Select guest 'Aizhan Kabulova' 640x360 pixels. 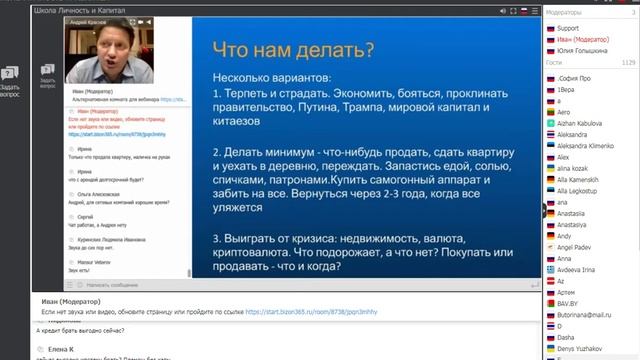click(x=580, y=123)
